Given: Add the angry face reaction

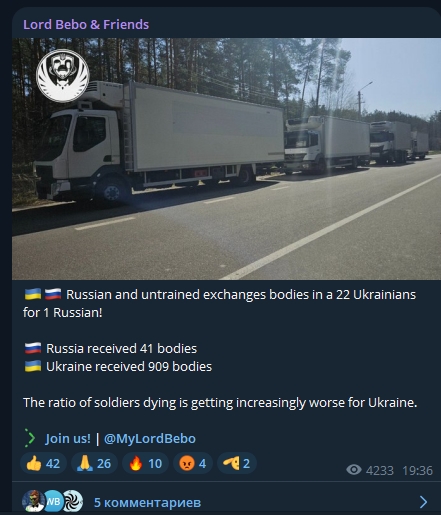Looking at the screenshot, I should (193, 463).
